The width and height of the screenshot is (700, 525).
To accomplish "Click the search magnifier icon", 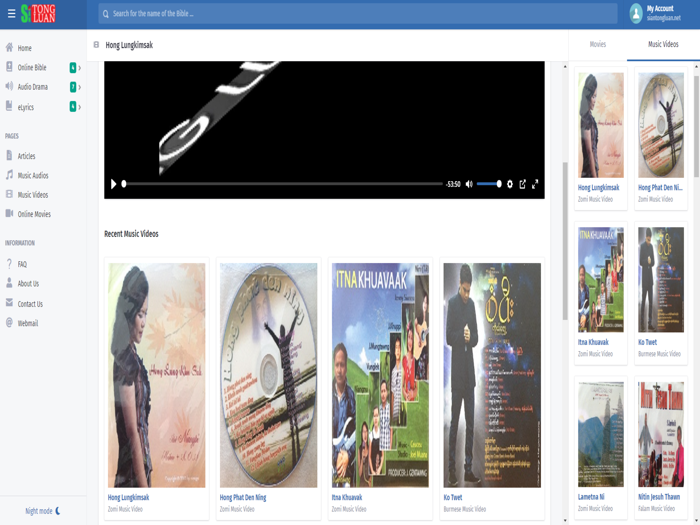I will (x=106, y=14).
